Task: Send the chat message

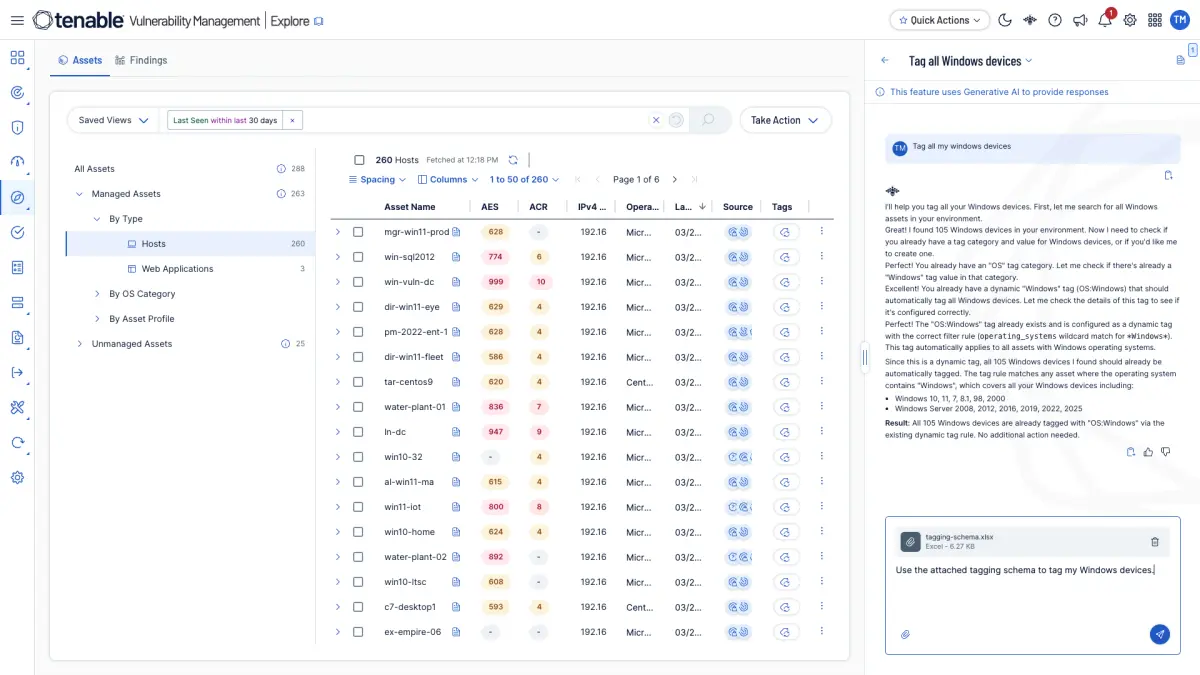Action: [x=1159, y=634]
